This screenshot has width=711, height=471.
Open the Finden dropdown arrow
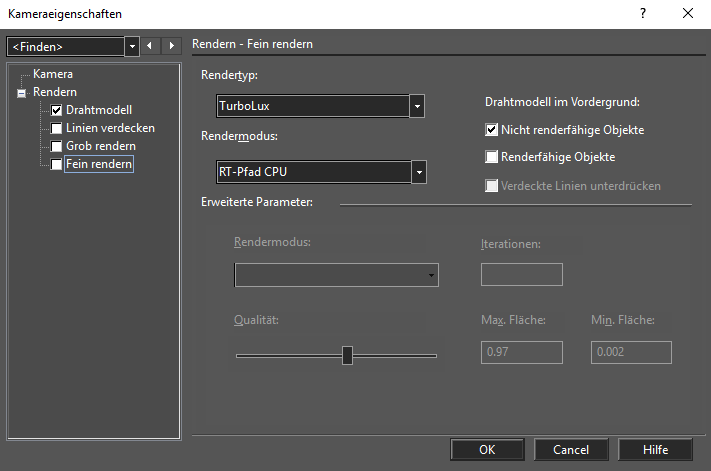(132, 46)
